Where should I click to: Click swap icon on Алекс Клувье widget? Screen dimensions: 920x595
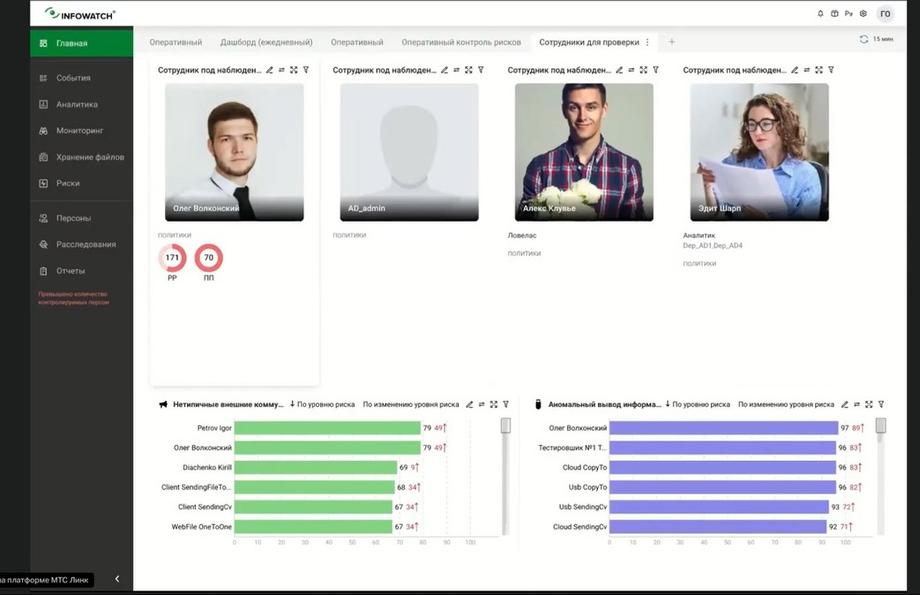pyautogui.click(x=631, y=70)
